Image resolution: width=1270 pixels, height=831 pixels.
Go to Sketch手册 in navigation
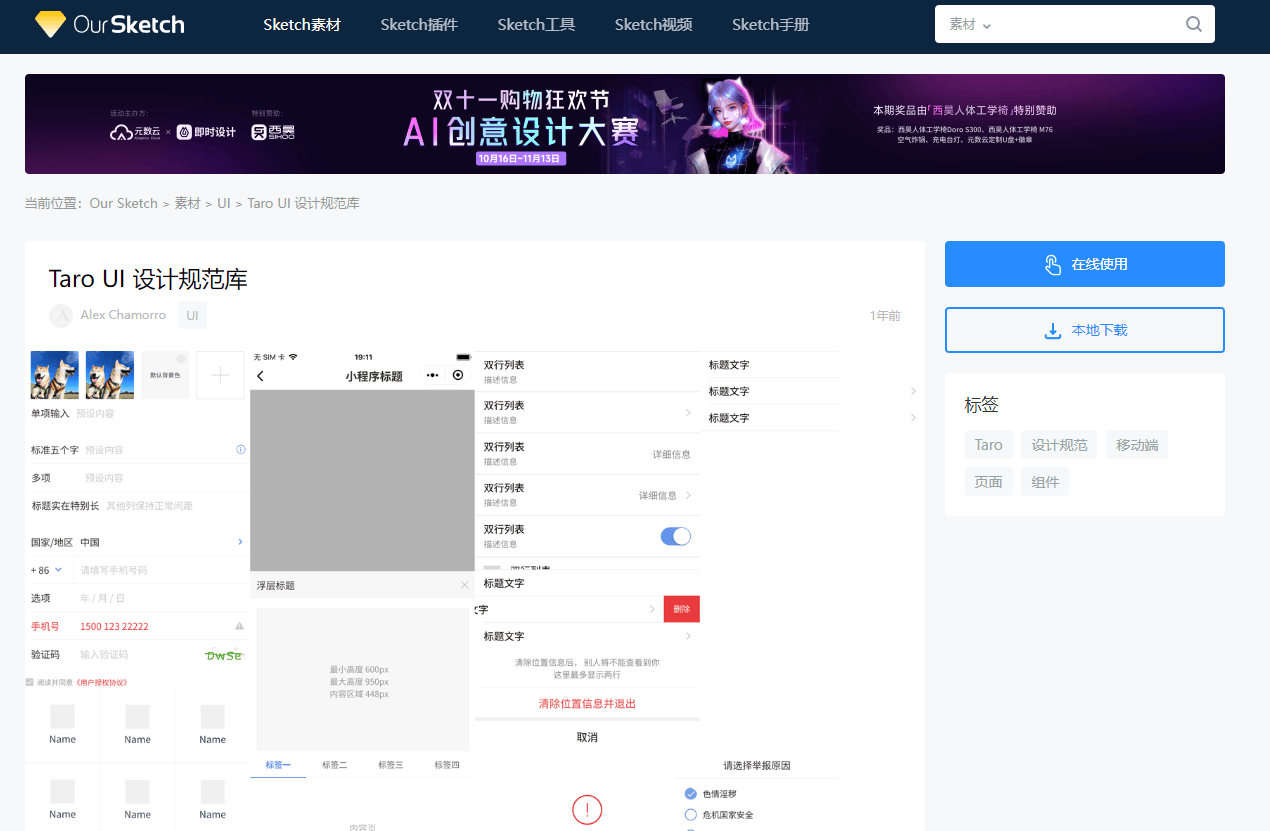(770, 25)
